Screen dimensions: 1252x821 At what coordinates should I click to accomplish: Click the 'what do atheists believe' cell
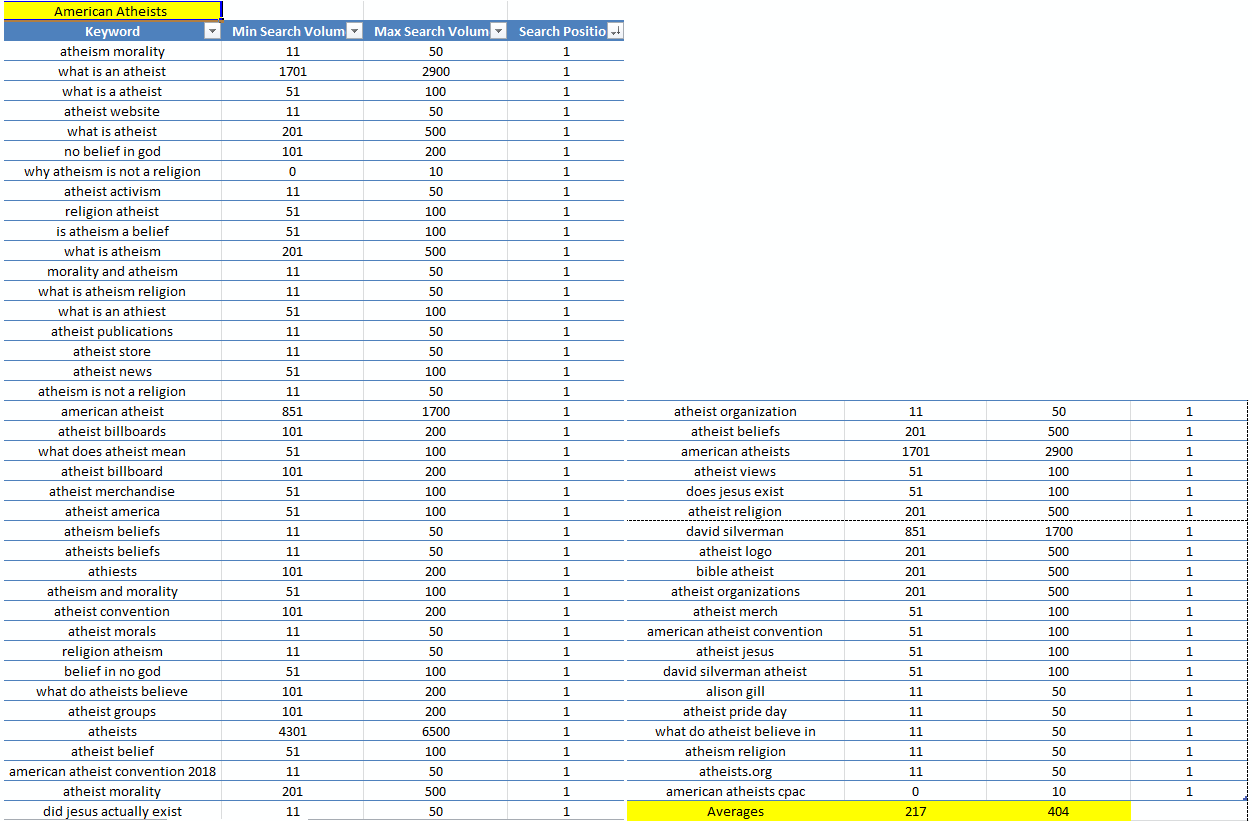112,691
